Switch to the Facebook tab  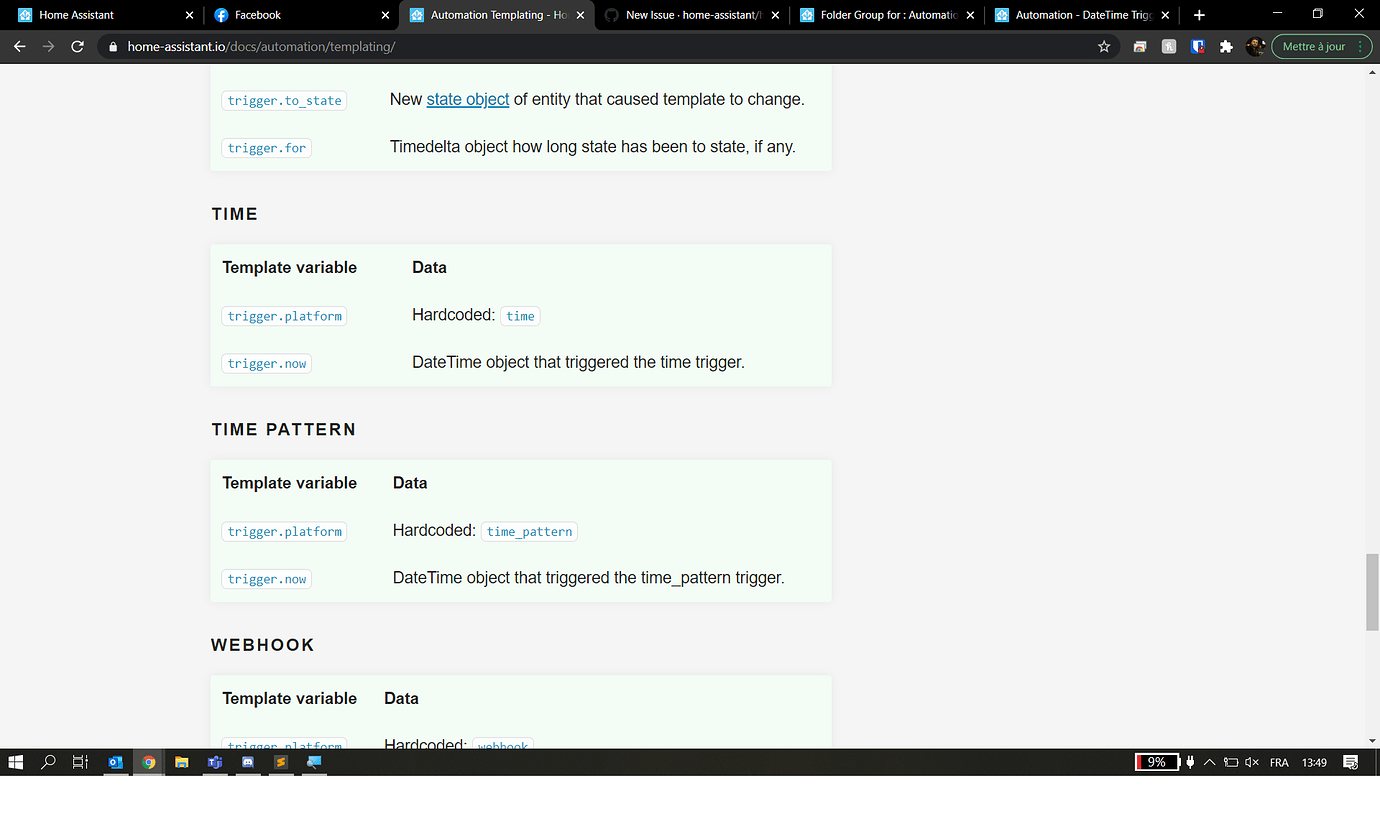pos(290,15)
